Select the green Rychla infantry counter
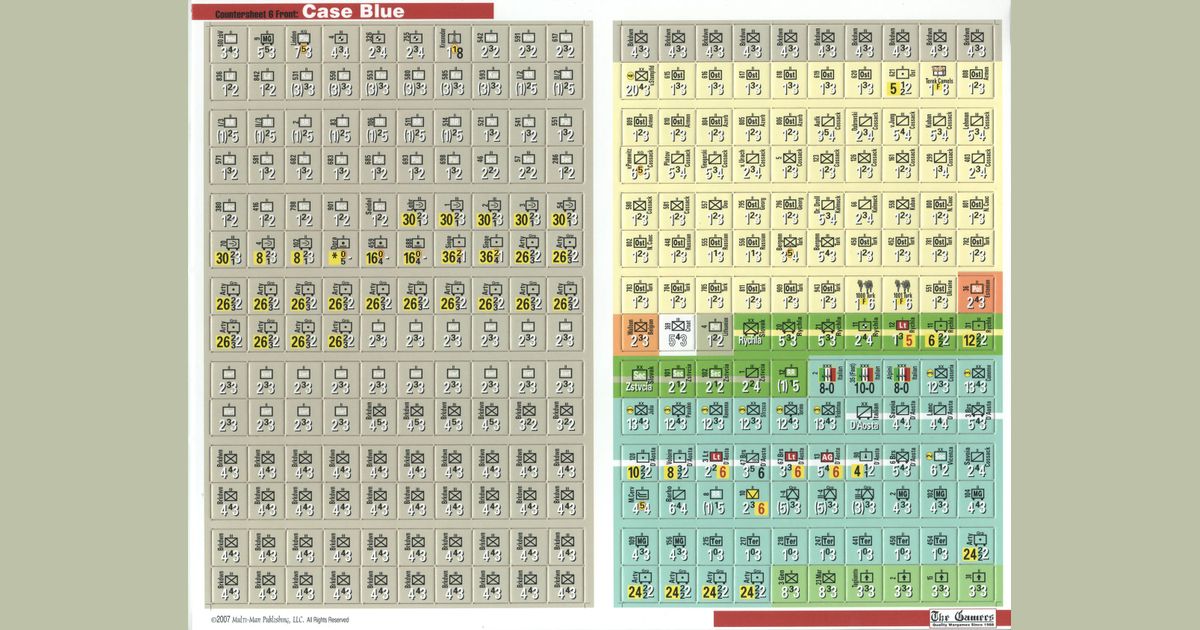The image size is (1200, 630). point(753,333)
